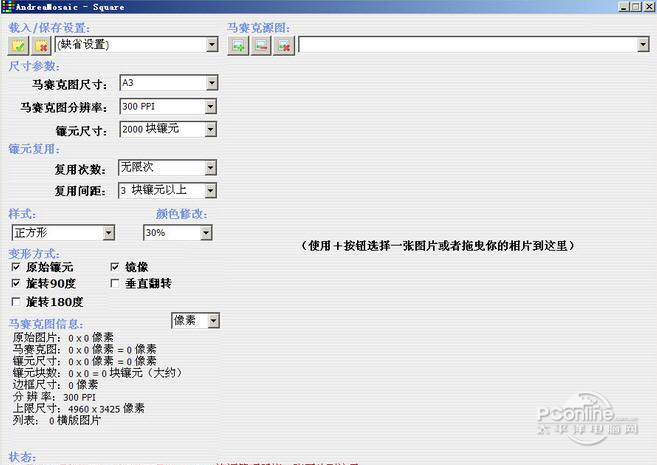Click the delete settings icon with red X

(x=41, y=45)
